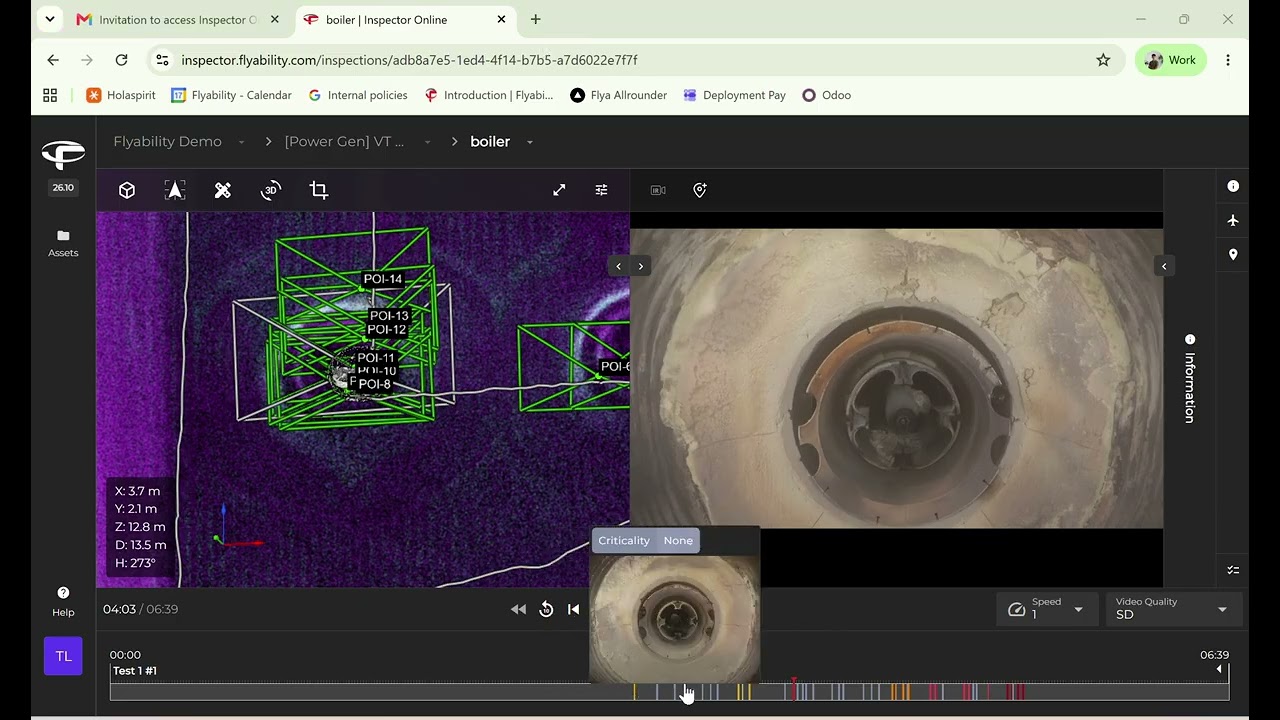Open the Chrome three-dot menu

coord(1228,60)
